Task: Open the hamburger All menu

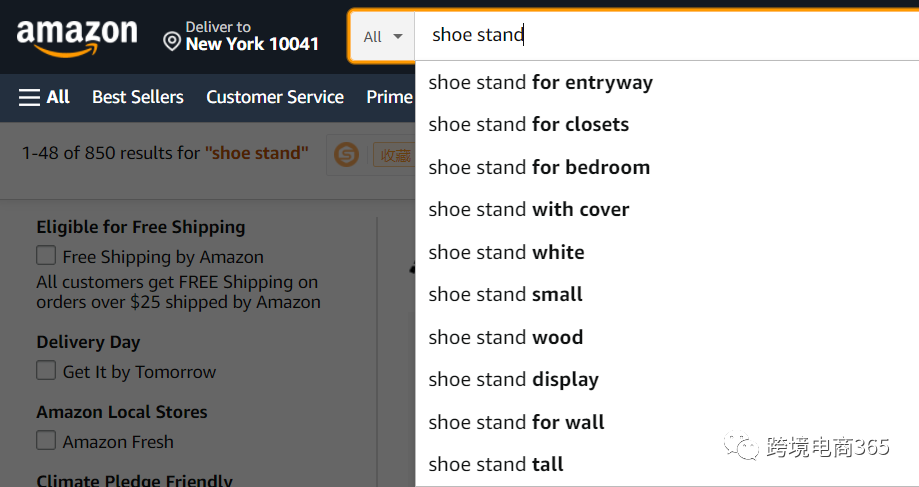Action: [x=44, y=97]
